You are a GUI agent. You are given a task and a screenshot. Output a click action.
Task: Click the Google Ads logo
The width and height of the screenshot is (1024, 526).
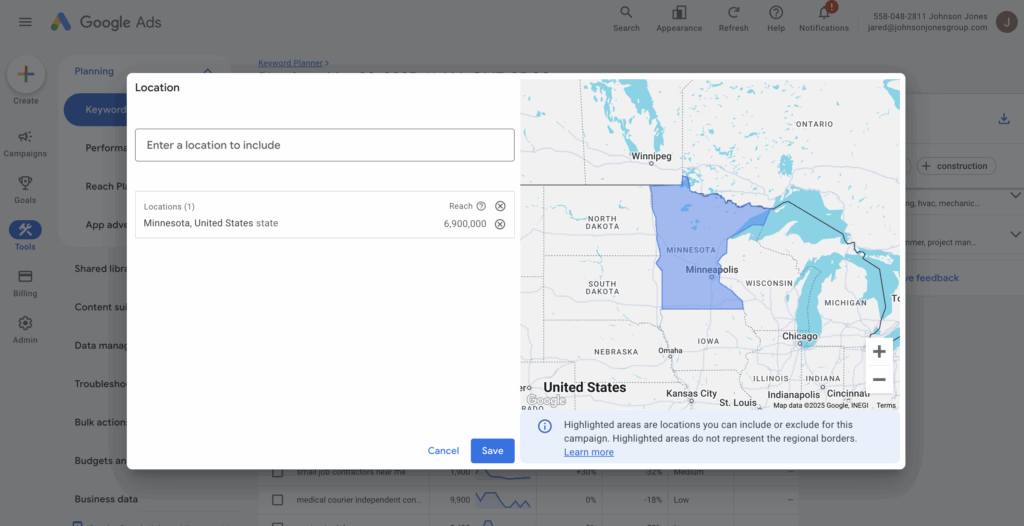[x=106, y=22]
